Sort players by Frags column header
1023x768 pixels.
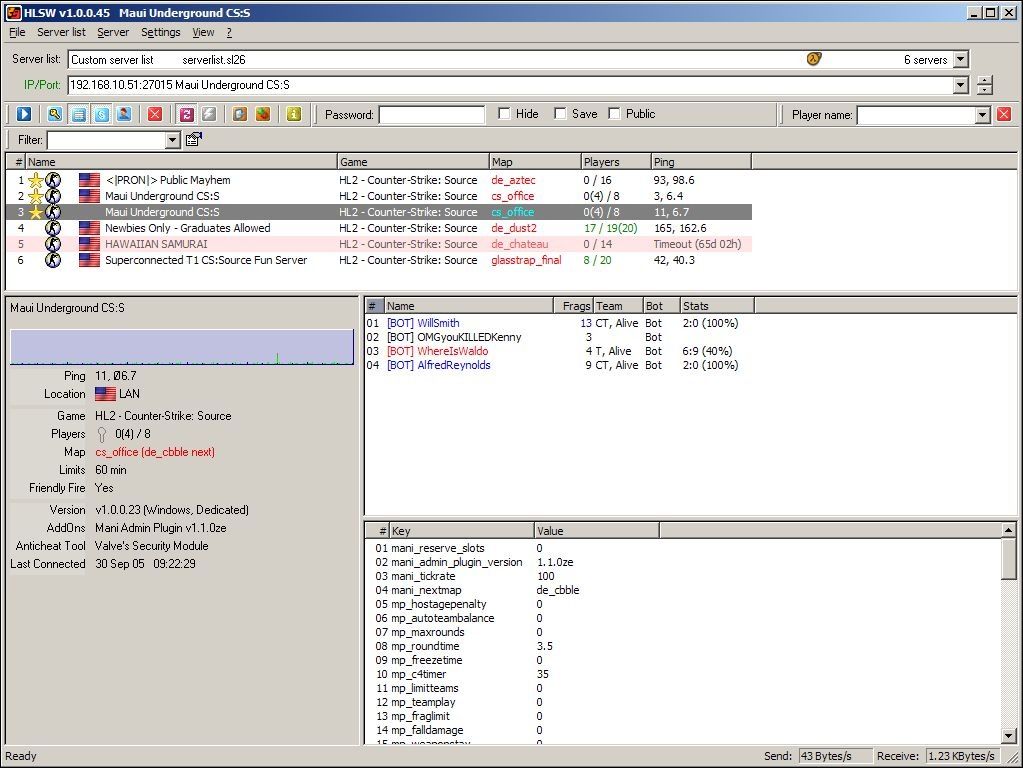click(576, 306)
